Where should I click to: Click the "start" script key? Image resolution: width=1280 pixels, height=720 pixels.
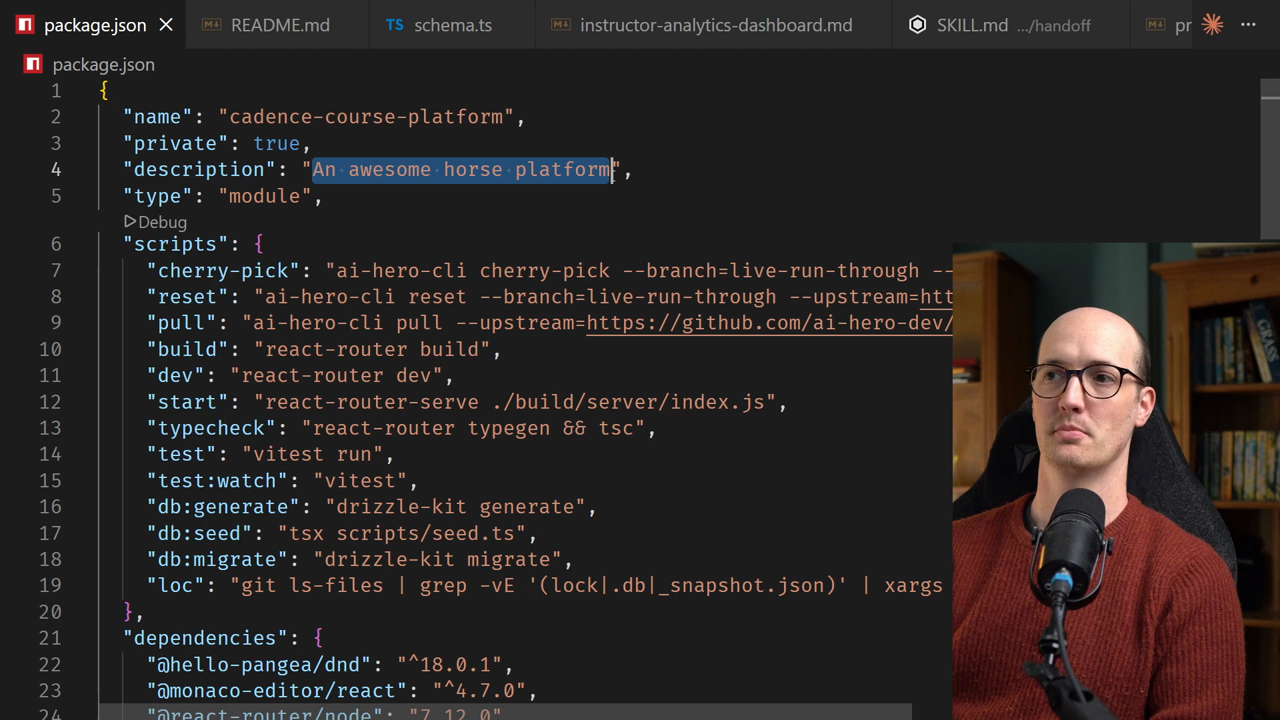pyautogui.click(x=187, y=402)
